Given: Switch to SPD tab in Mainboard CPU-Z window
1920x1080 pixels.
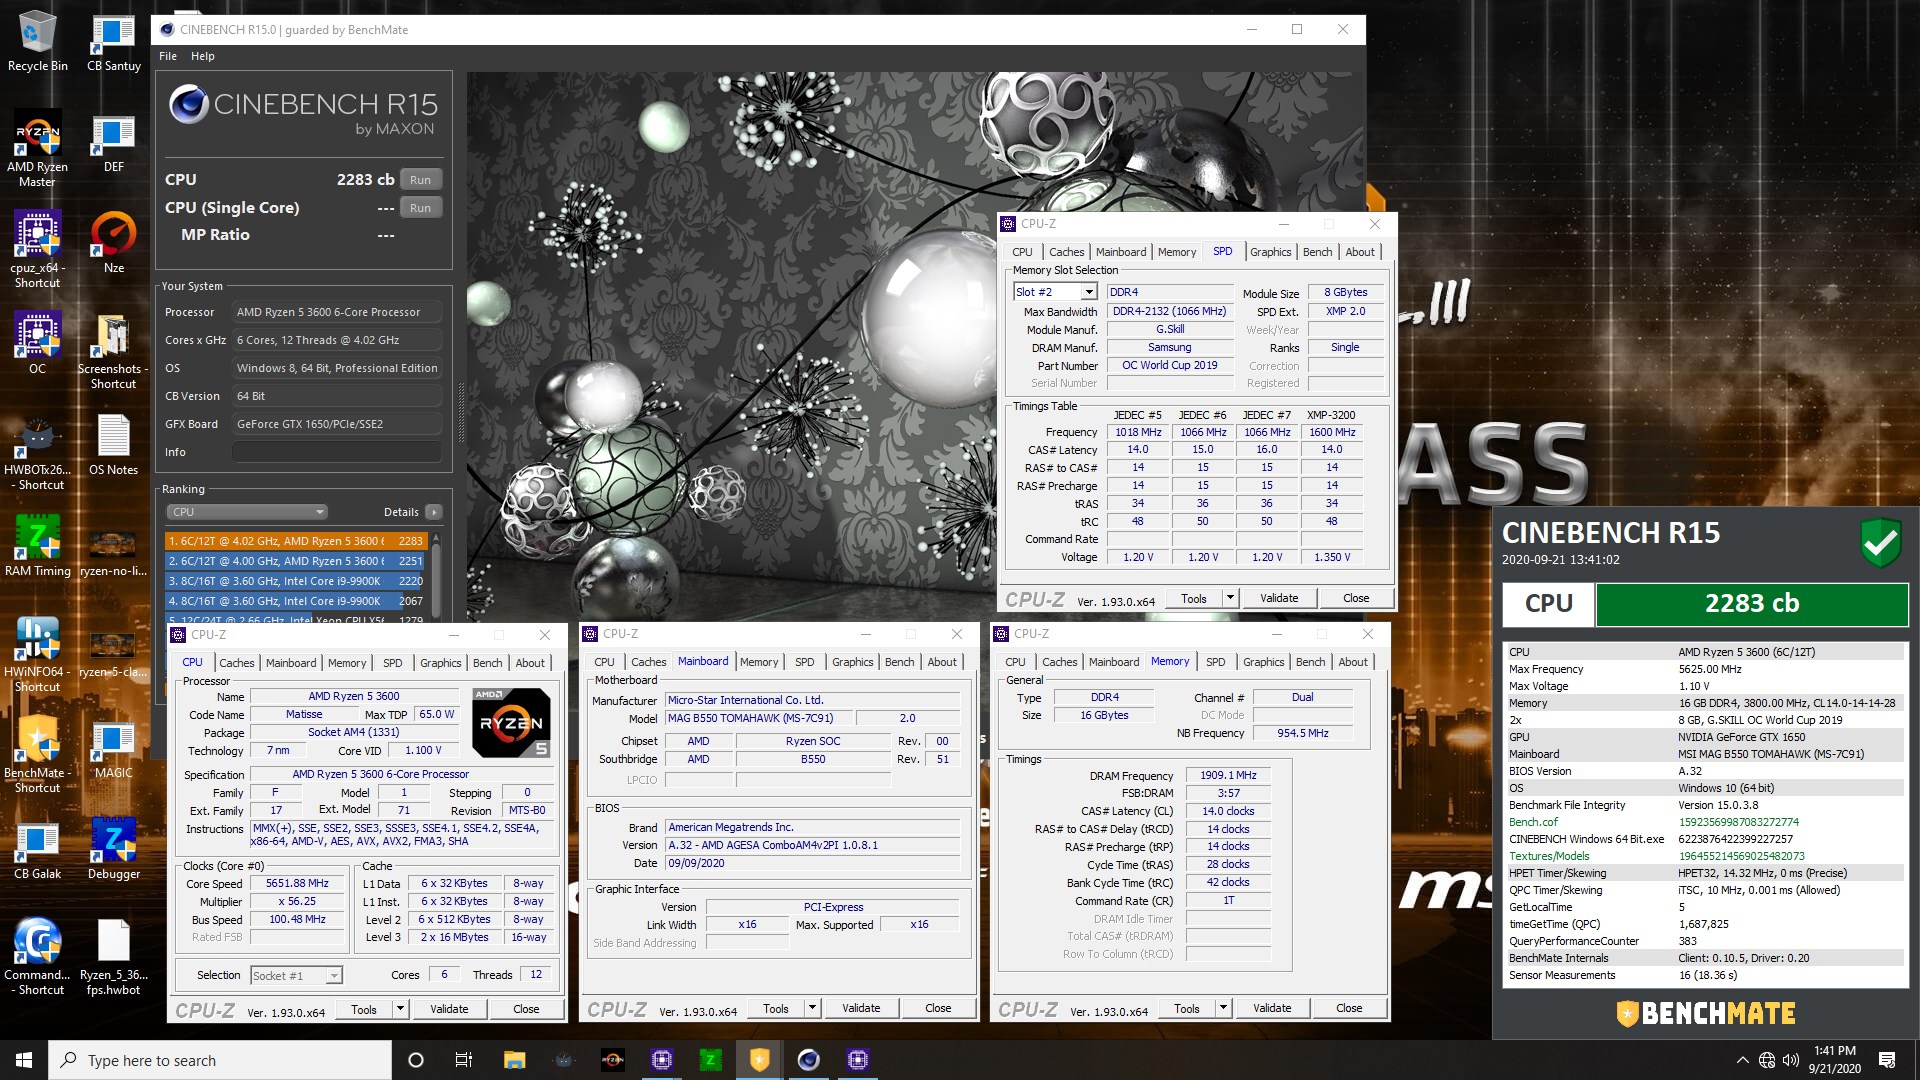Looking at the screenshot, I should [x=804, y=662].
